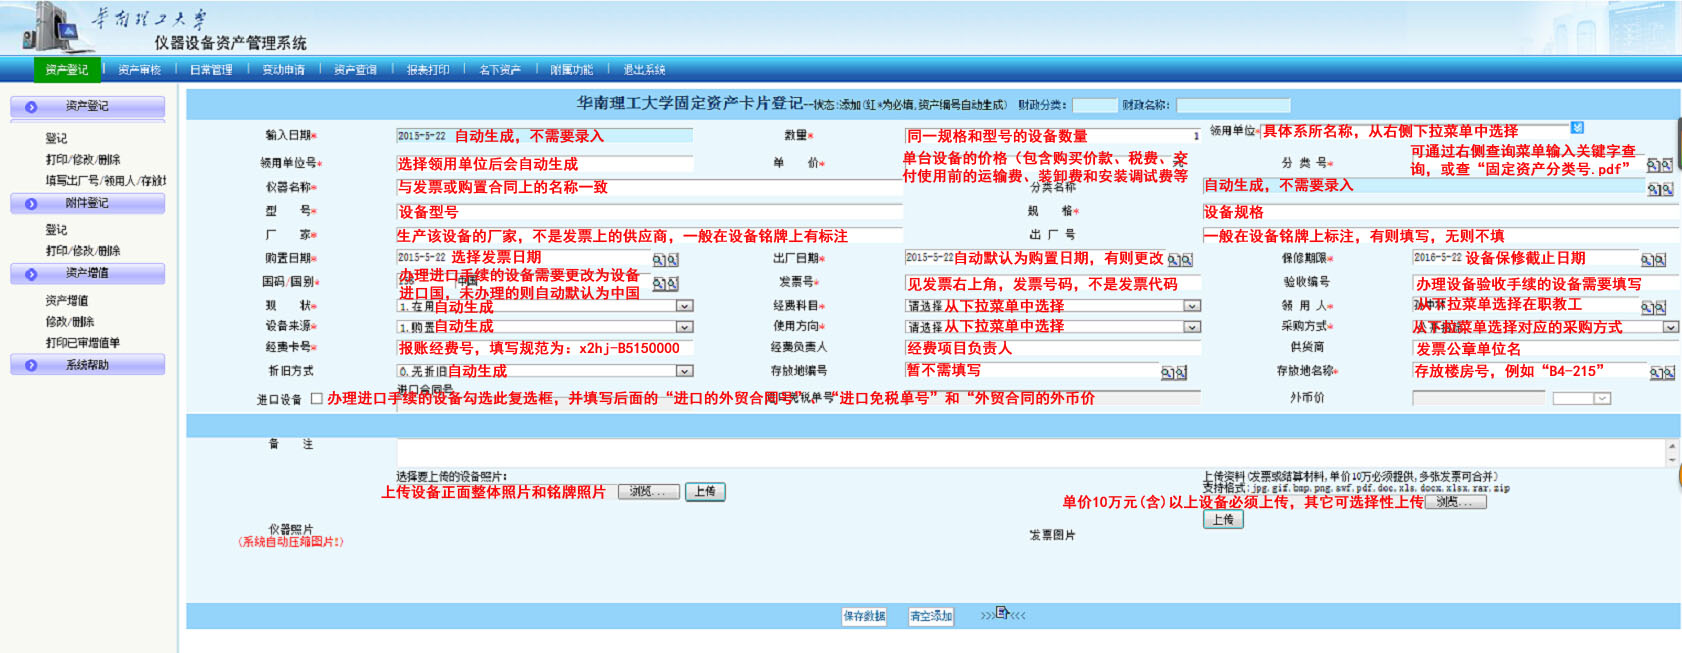Image resolution: width=1682 pixels, height=653 pixels.
Task: Open lookup icon beside 存放地名称 field
Action: pyautogui.click(x=1662, y=373)
